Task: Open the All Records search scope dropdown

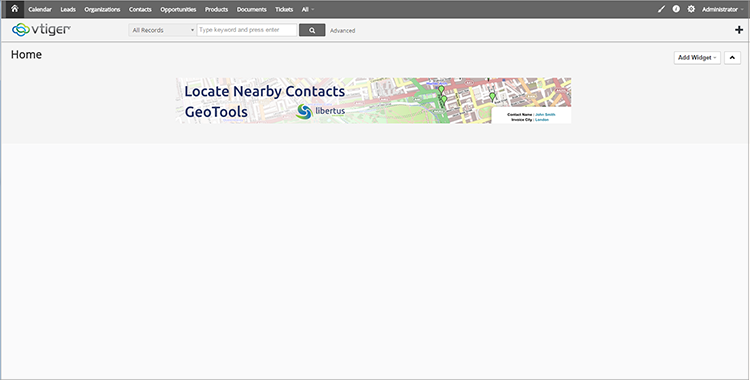Action: point(162,30)
